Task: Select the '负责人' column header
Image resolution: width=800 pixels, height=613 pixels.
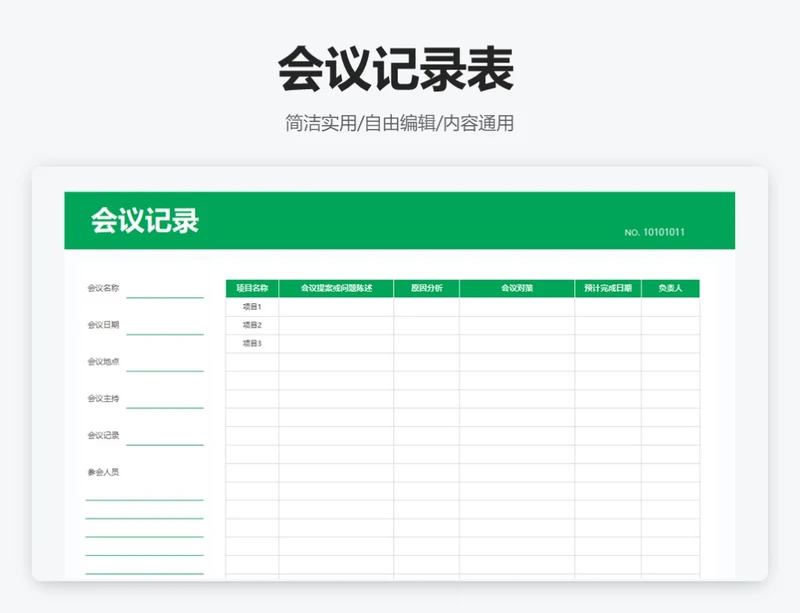Action: click(670, 288)
